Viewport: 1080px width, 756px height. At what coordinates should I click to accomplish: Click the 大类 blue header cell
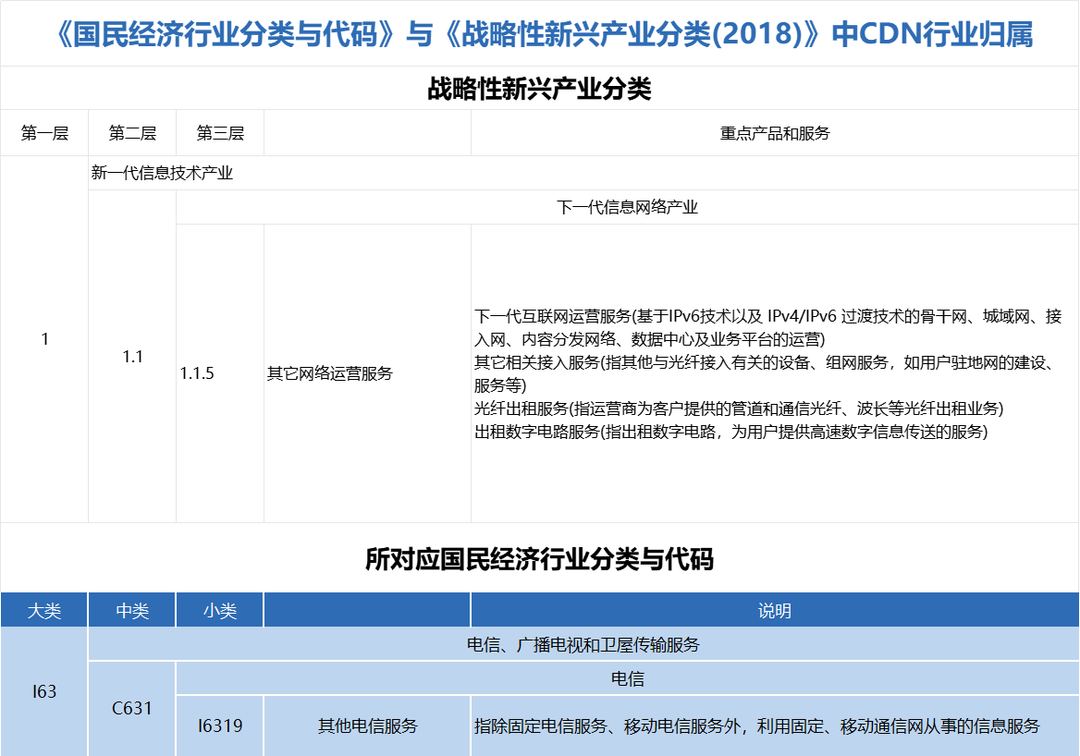tap(45, 611)
